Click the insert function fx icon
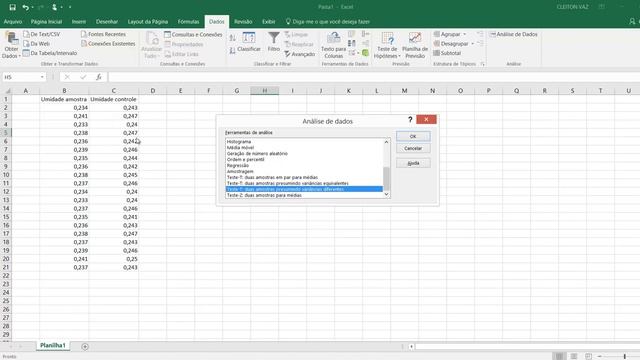This screenshot has width=640, height=360. [x=99, y=77]
